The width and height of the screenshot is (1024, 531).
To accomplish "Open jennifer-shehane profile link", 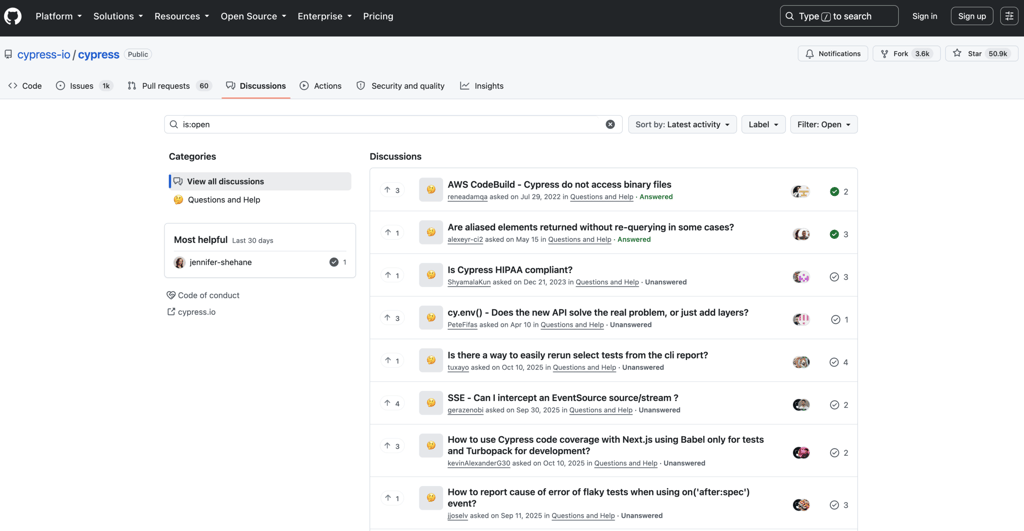I will coord(221,262).
